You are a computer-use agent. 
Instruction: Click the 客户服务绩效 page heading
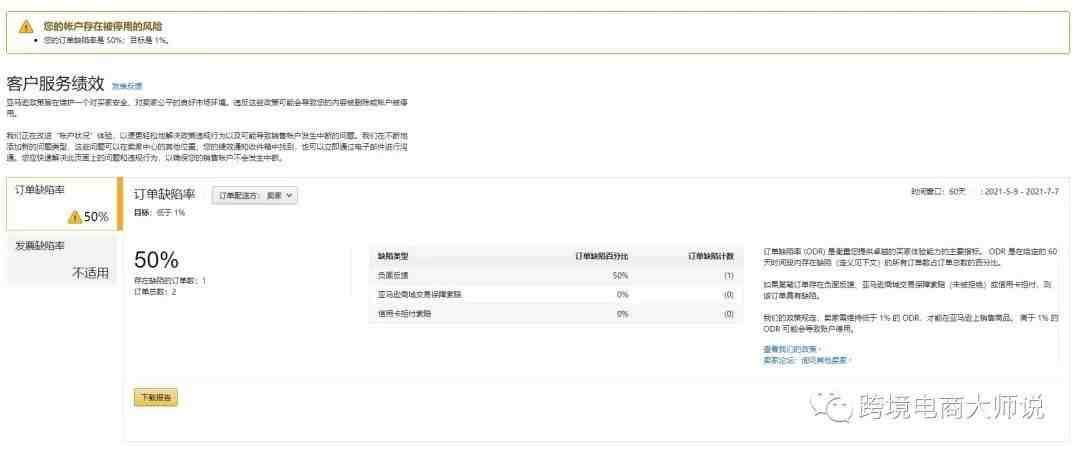pyautogui.click(x=55, y=84)
